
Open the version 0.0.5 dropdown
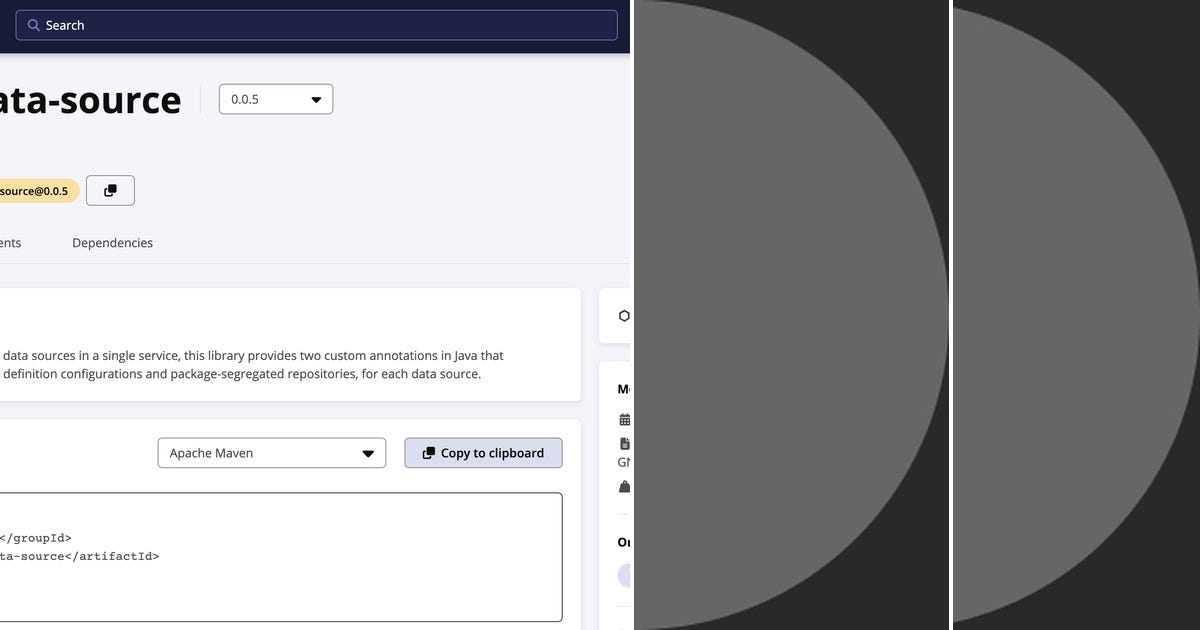click(x=275, y=99)
